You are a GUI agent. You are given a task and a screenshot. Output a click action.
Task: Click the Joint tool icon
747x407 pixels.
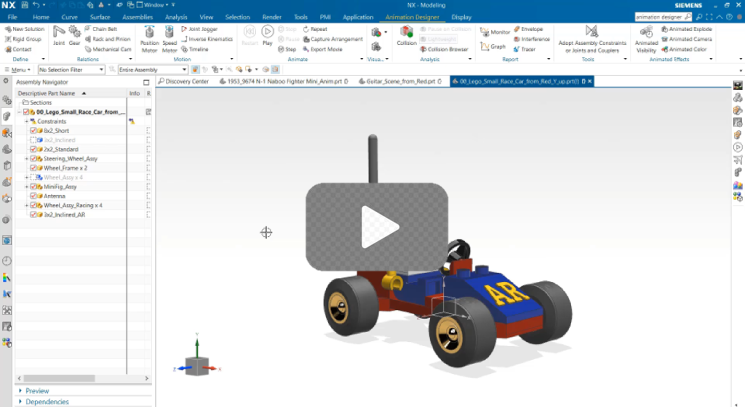[x=59, y=37]
